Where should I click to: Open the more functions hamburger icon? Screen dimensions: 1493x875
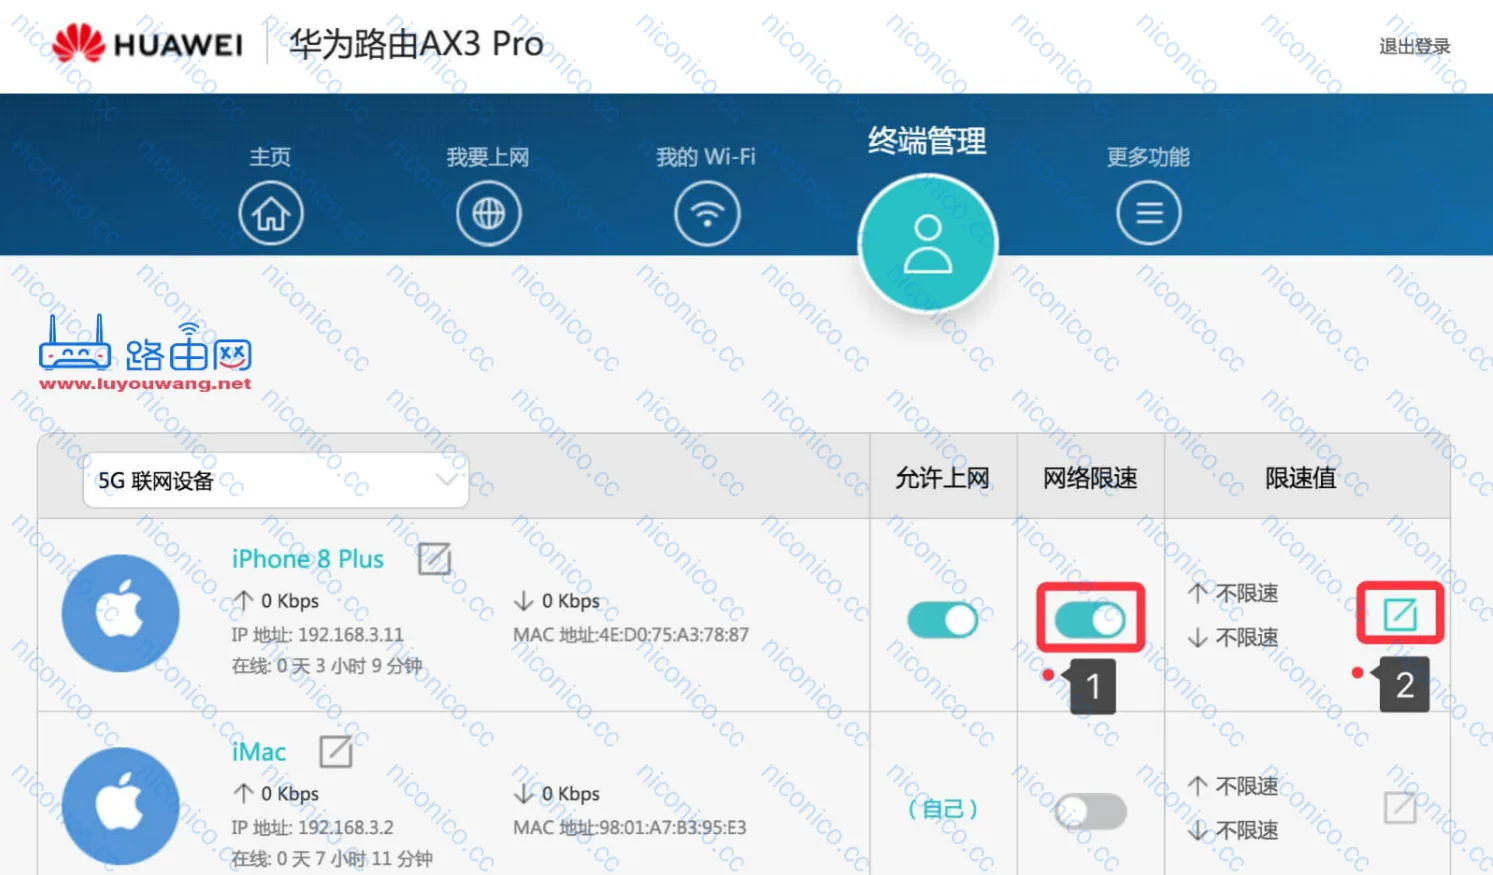(x=1149, y=213)
